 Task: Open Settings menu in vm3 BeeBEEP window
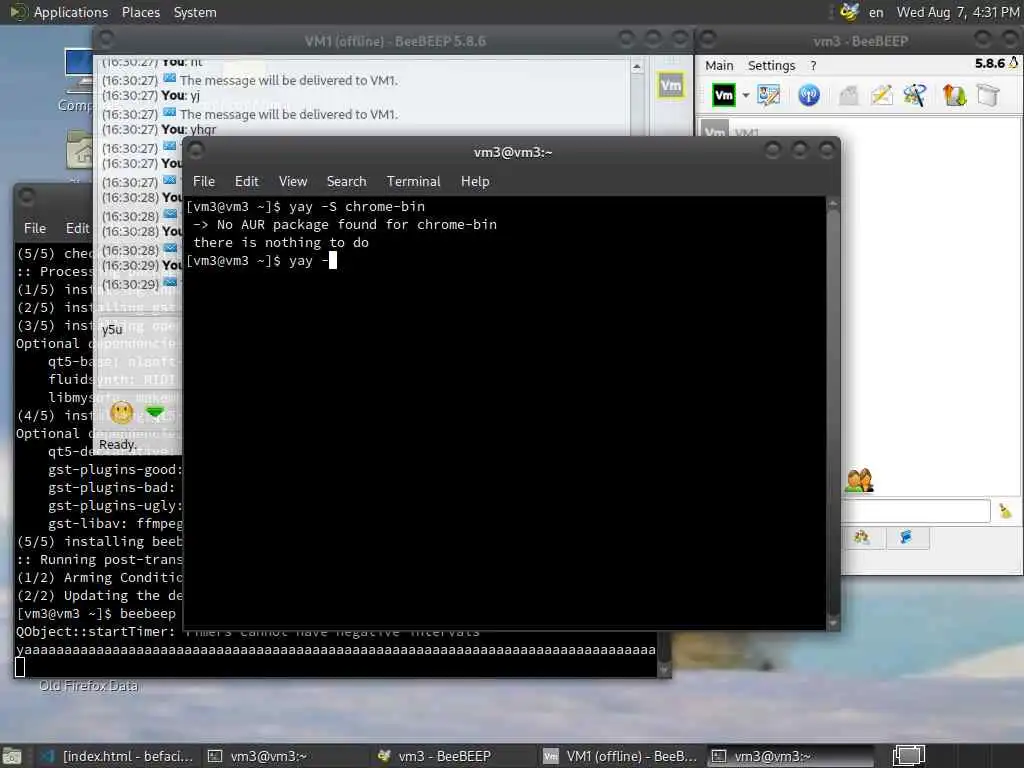tap(771, 65)
